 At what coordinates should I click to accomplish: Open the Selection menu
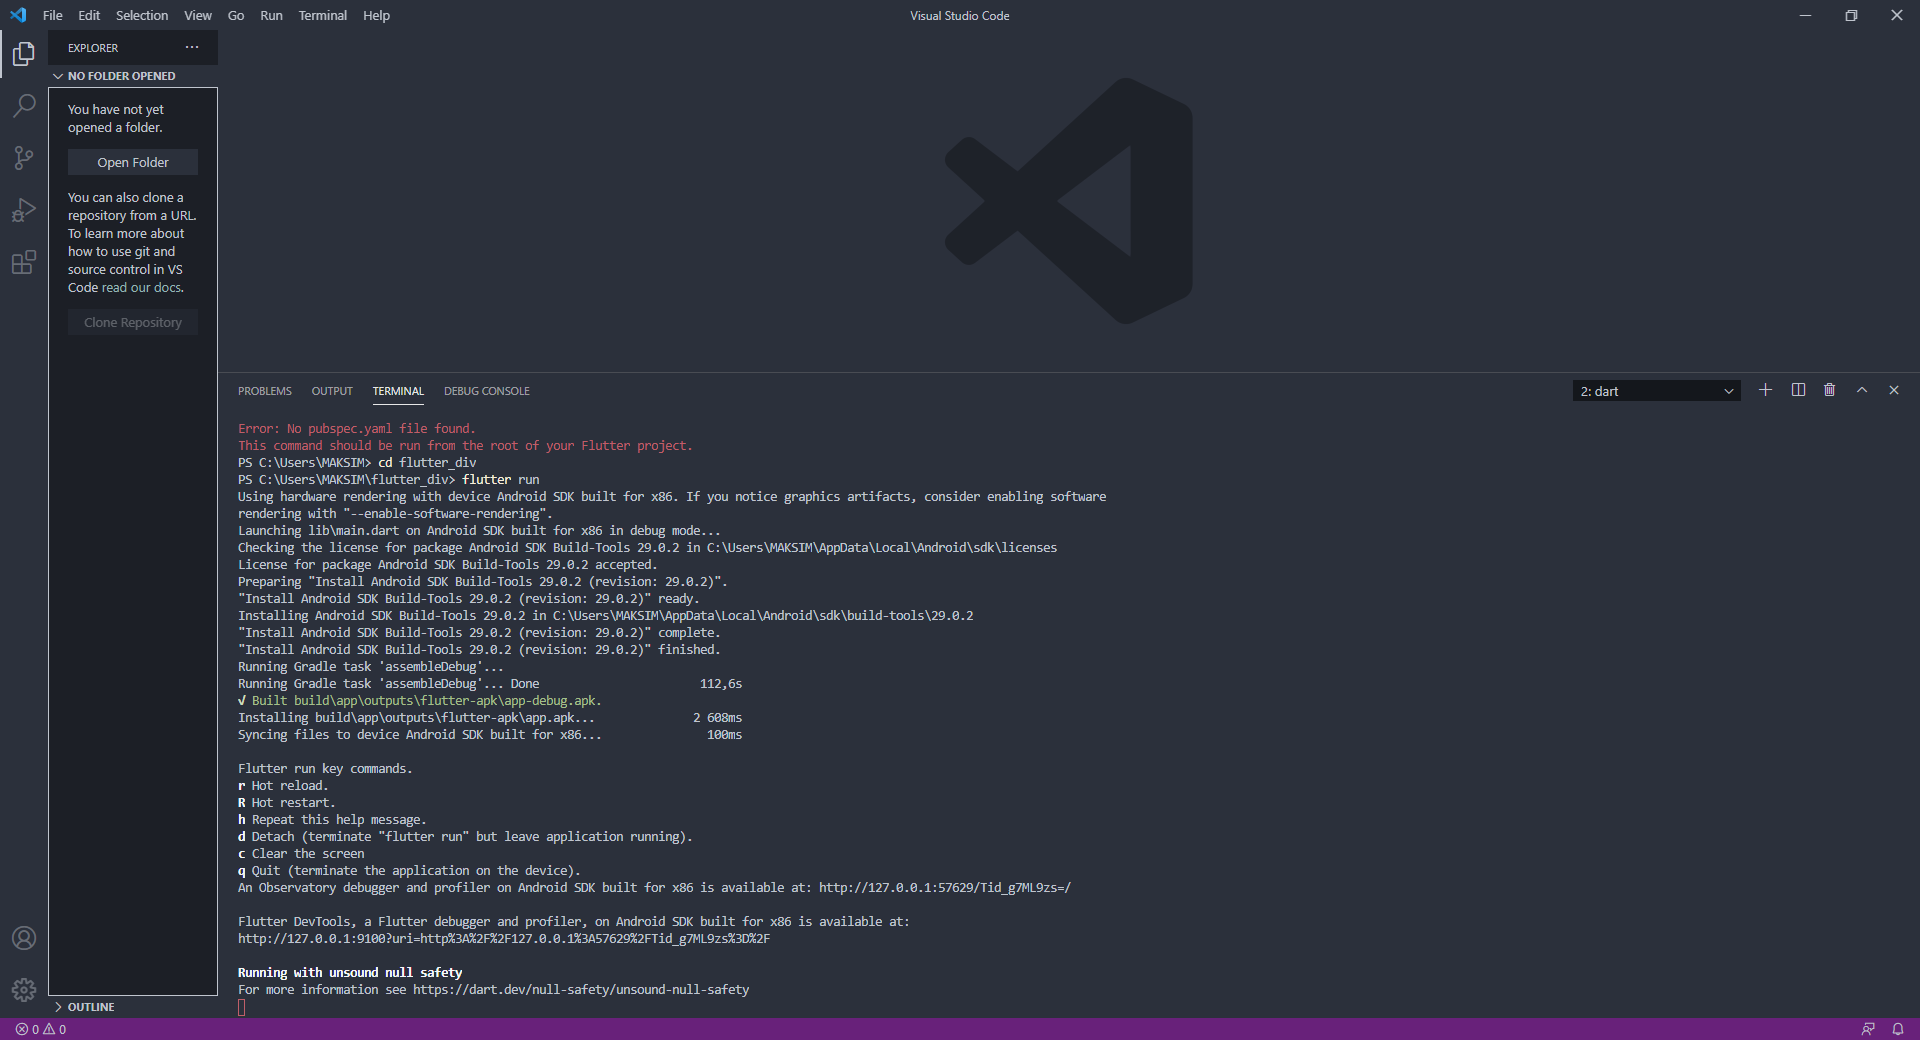tap(142, 15)
